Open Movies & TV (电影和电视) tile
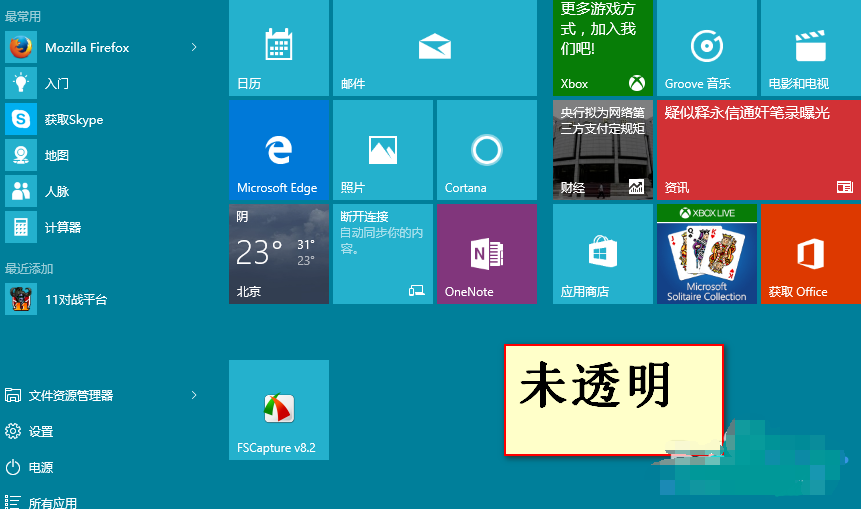 click(810, 47)
